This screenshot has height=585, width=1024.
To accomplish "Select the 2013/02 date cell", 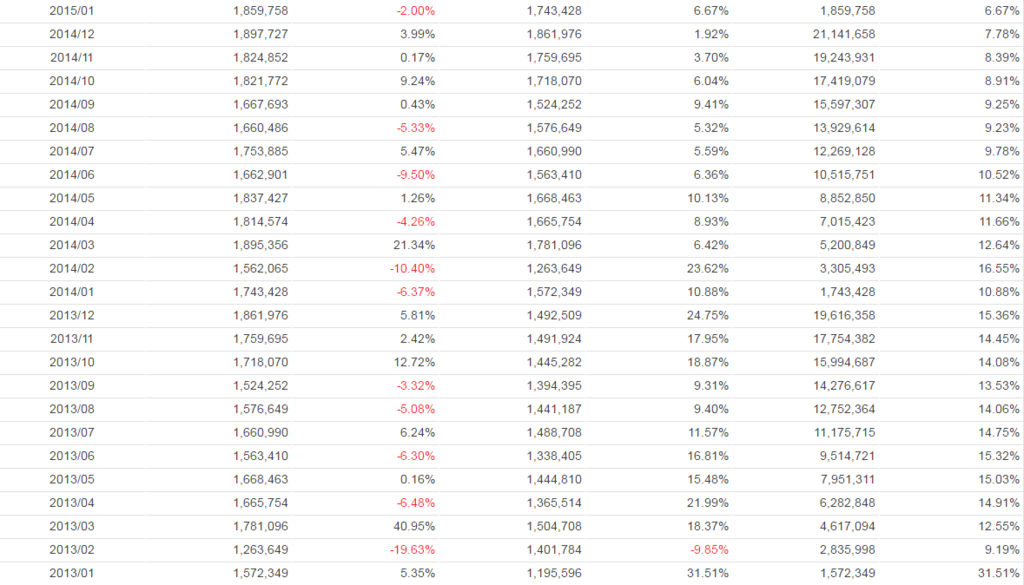I will click(x=71, y=549).
